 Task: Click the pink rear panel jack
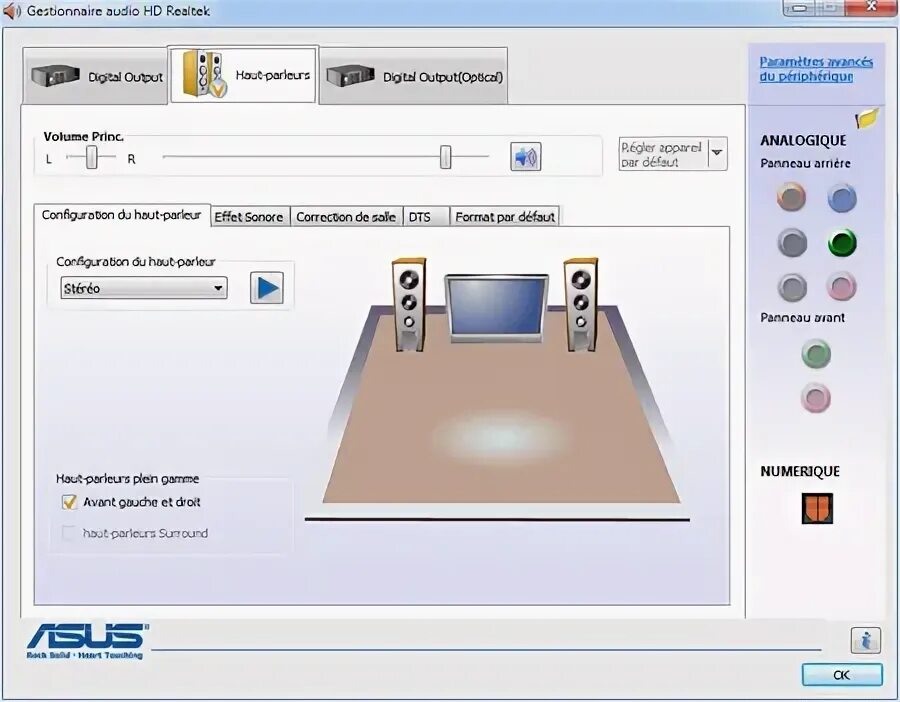[841, 286]
